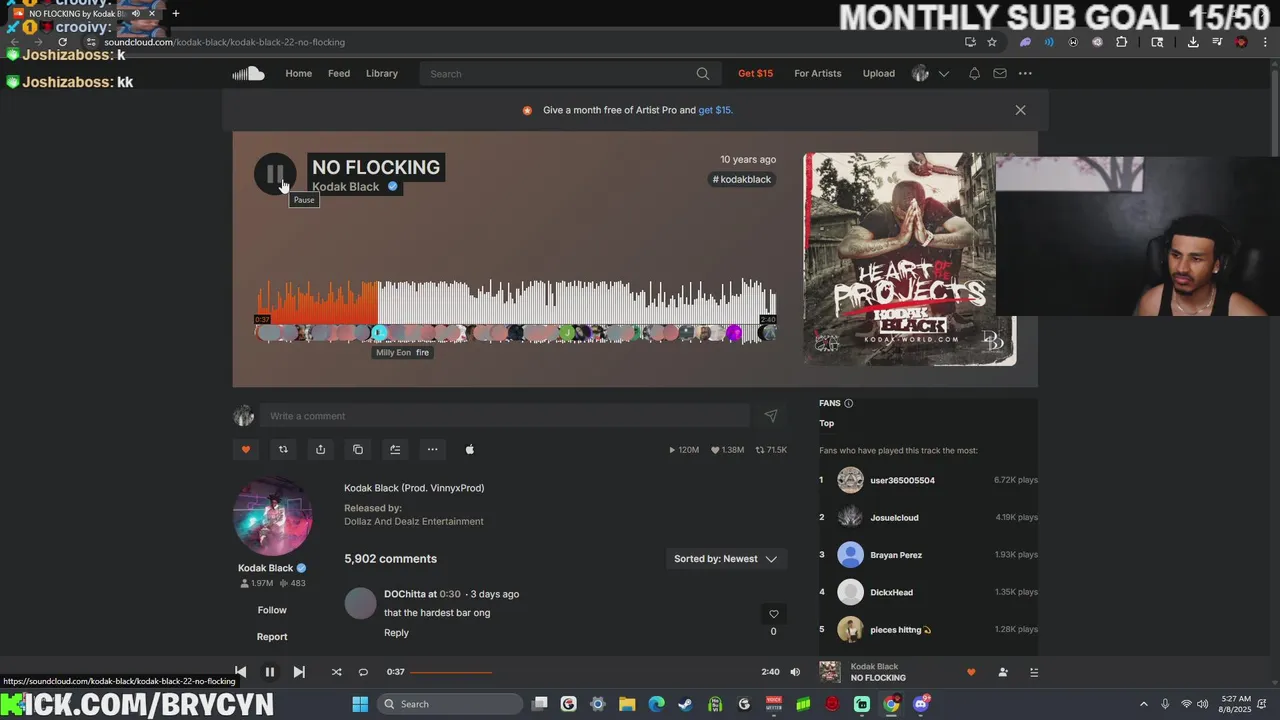Like DOChitta's comment
The image size is (1280, 720).
tap(773, 614)
